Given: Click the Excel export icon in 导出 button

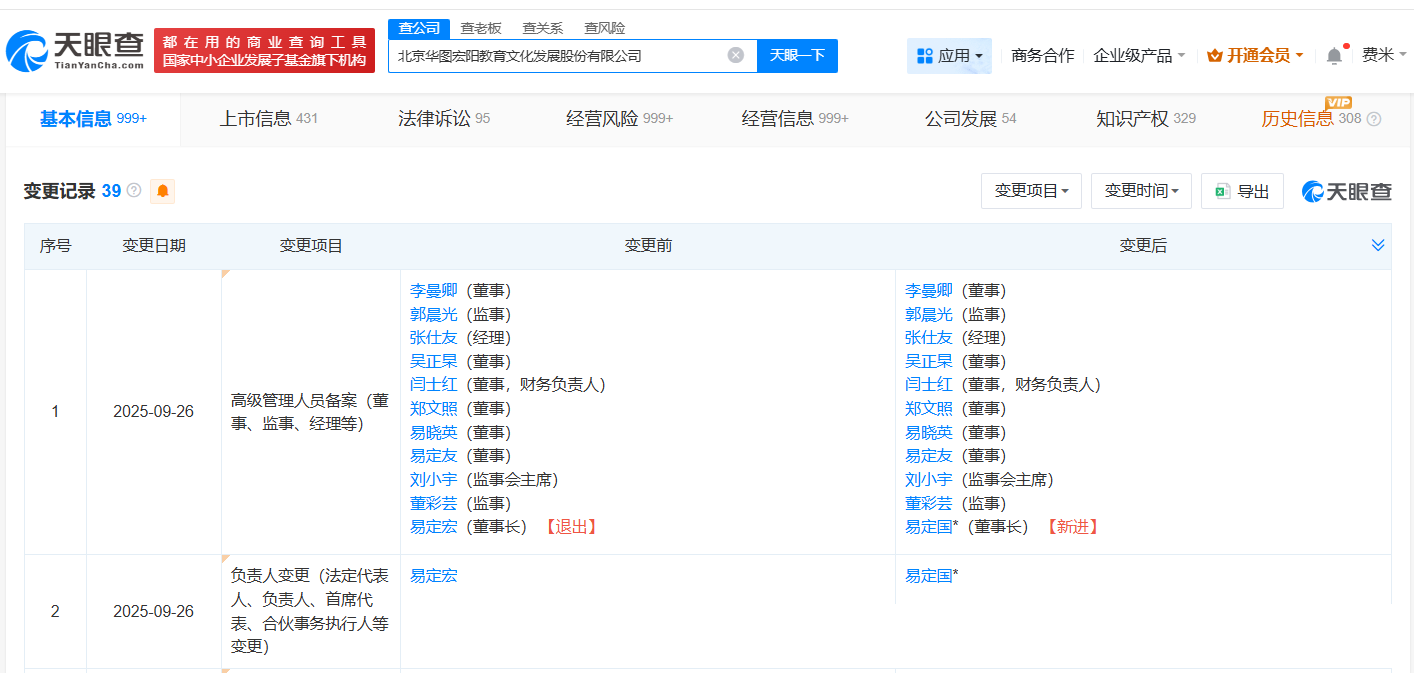Looking at the screenshot, I should (x=1225, y=190).
